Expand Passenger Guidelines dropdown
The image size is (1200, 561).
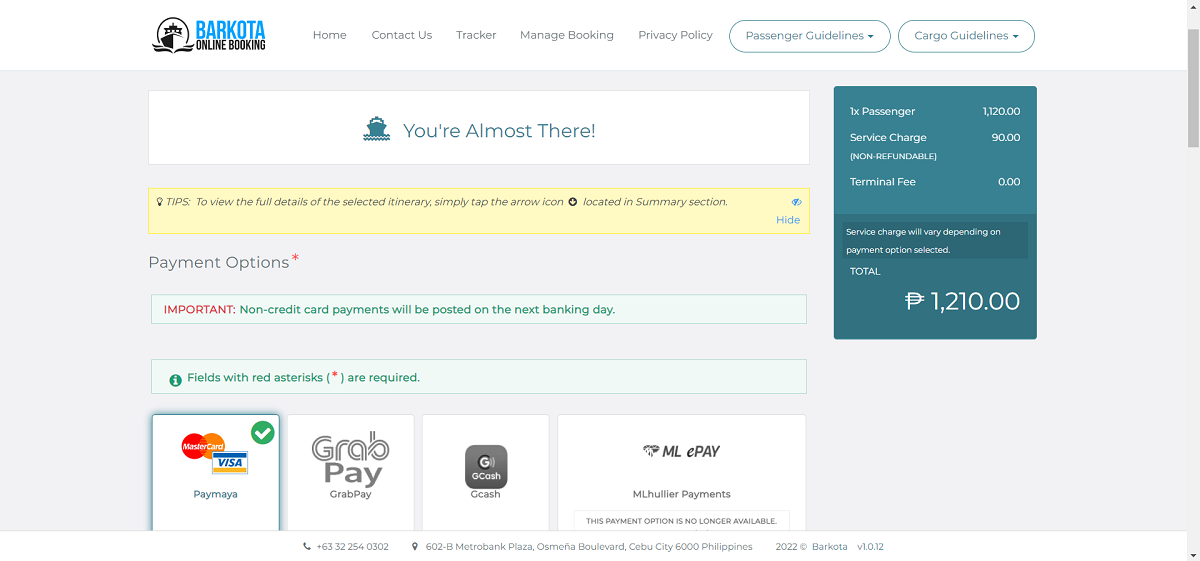point(810,36)
